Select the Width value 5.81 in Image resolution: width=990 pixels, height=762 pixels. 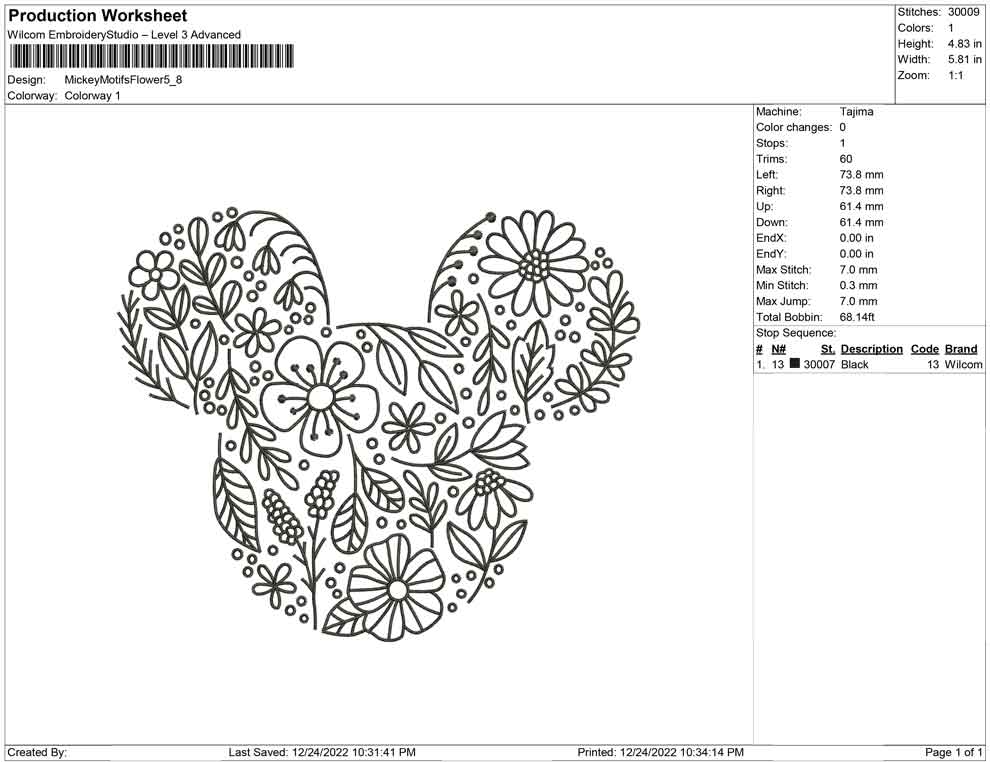[x=965, y=59]
